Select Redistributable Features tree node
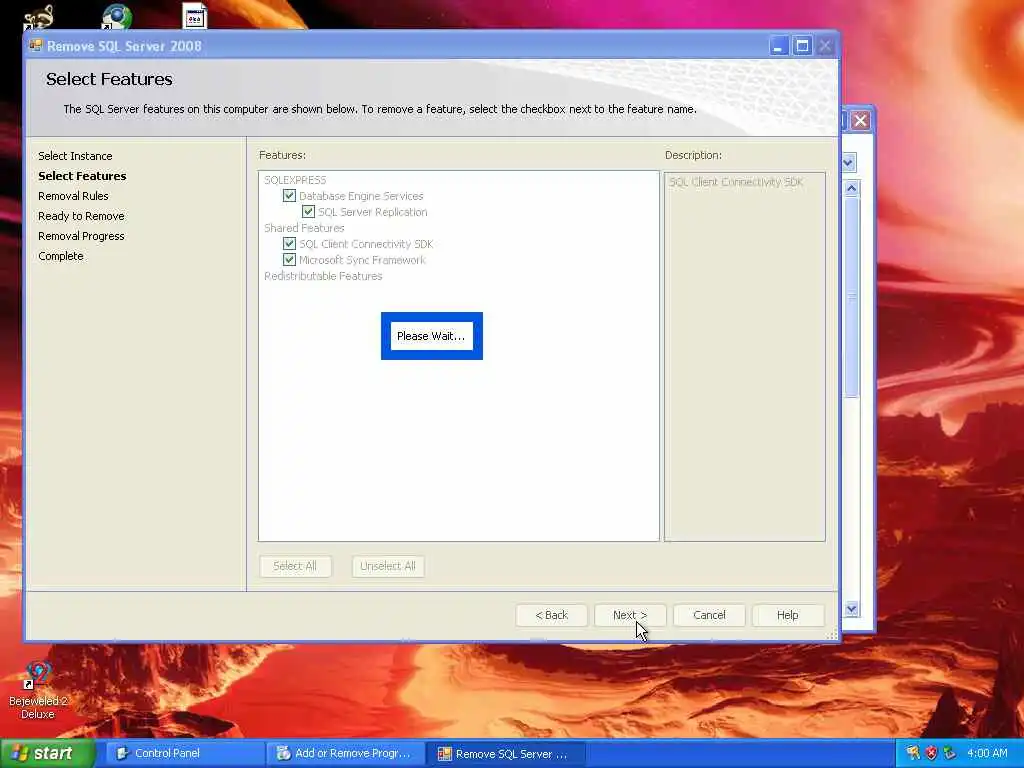 tap(323, 276)
